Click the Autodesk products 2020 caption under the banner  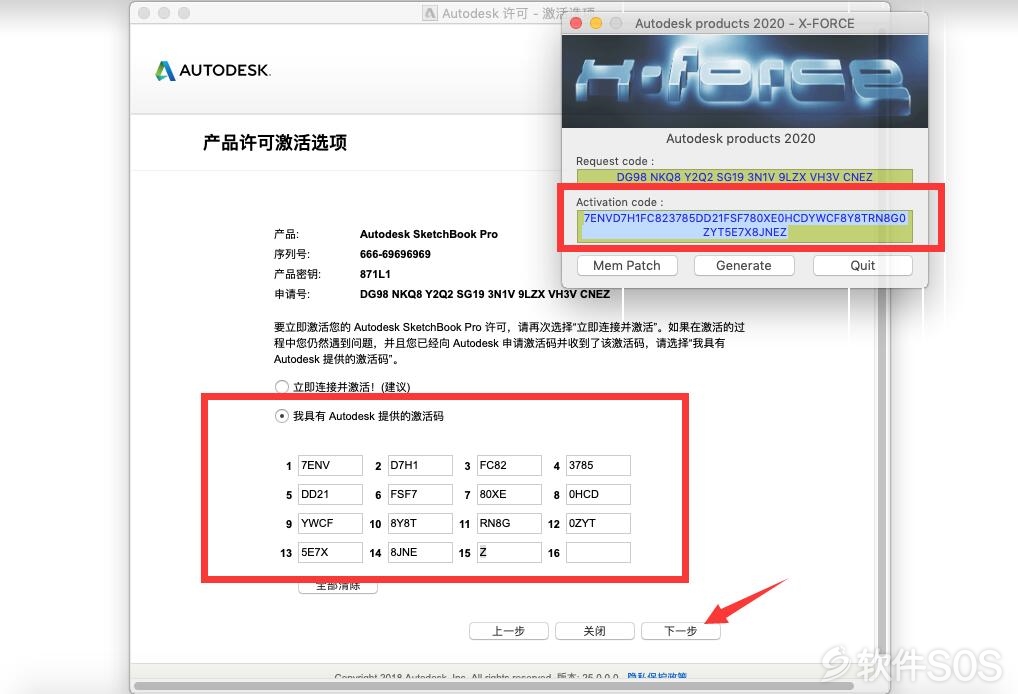pyautogui.click(x=741, y=138)
